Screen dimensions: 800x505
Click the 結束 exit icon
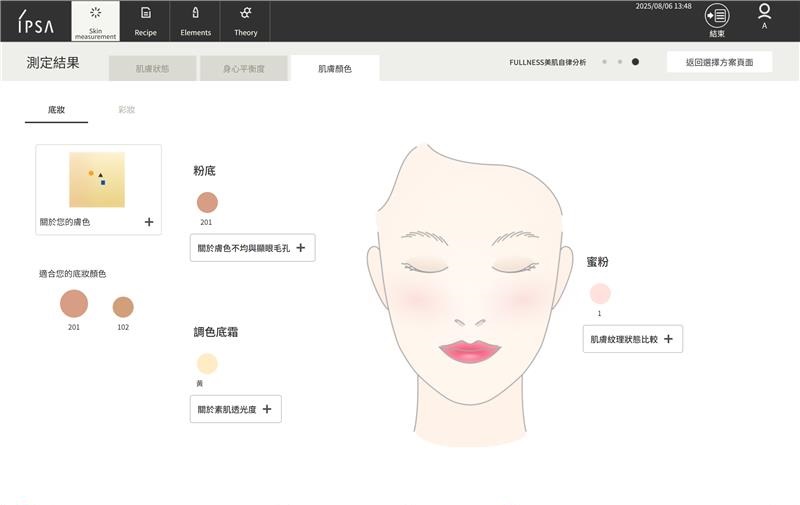717,18
